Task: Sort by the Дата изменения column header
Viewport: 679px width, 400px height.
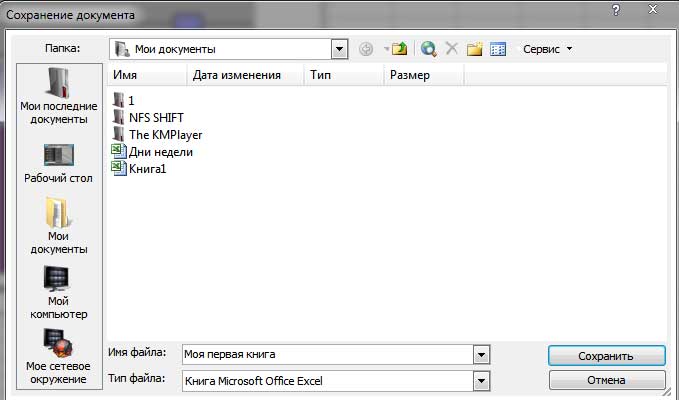Action: tap(236, 75)
